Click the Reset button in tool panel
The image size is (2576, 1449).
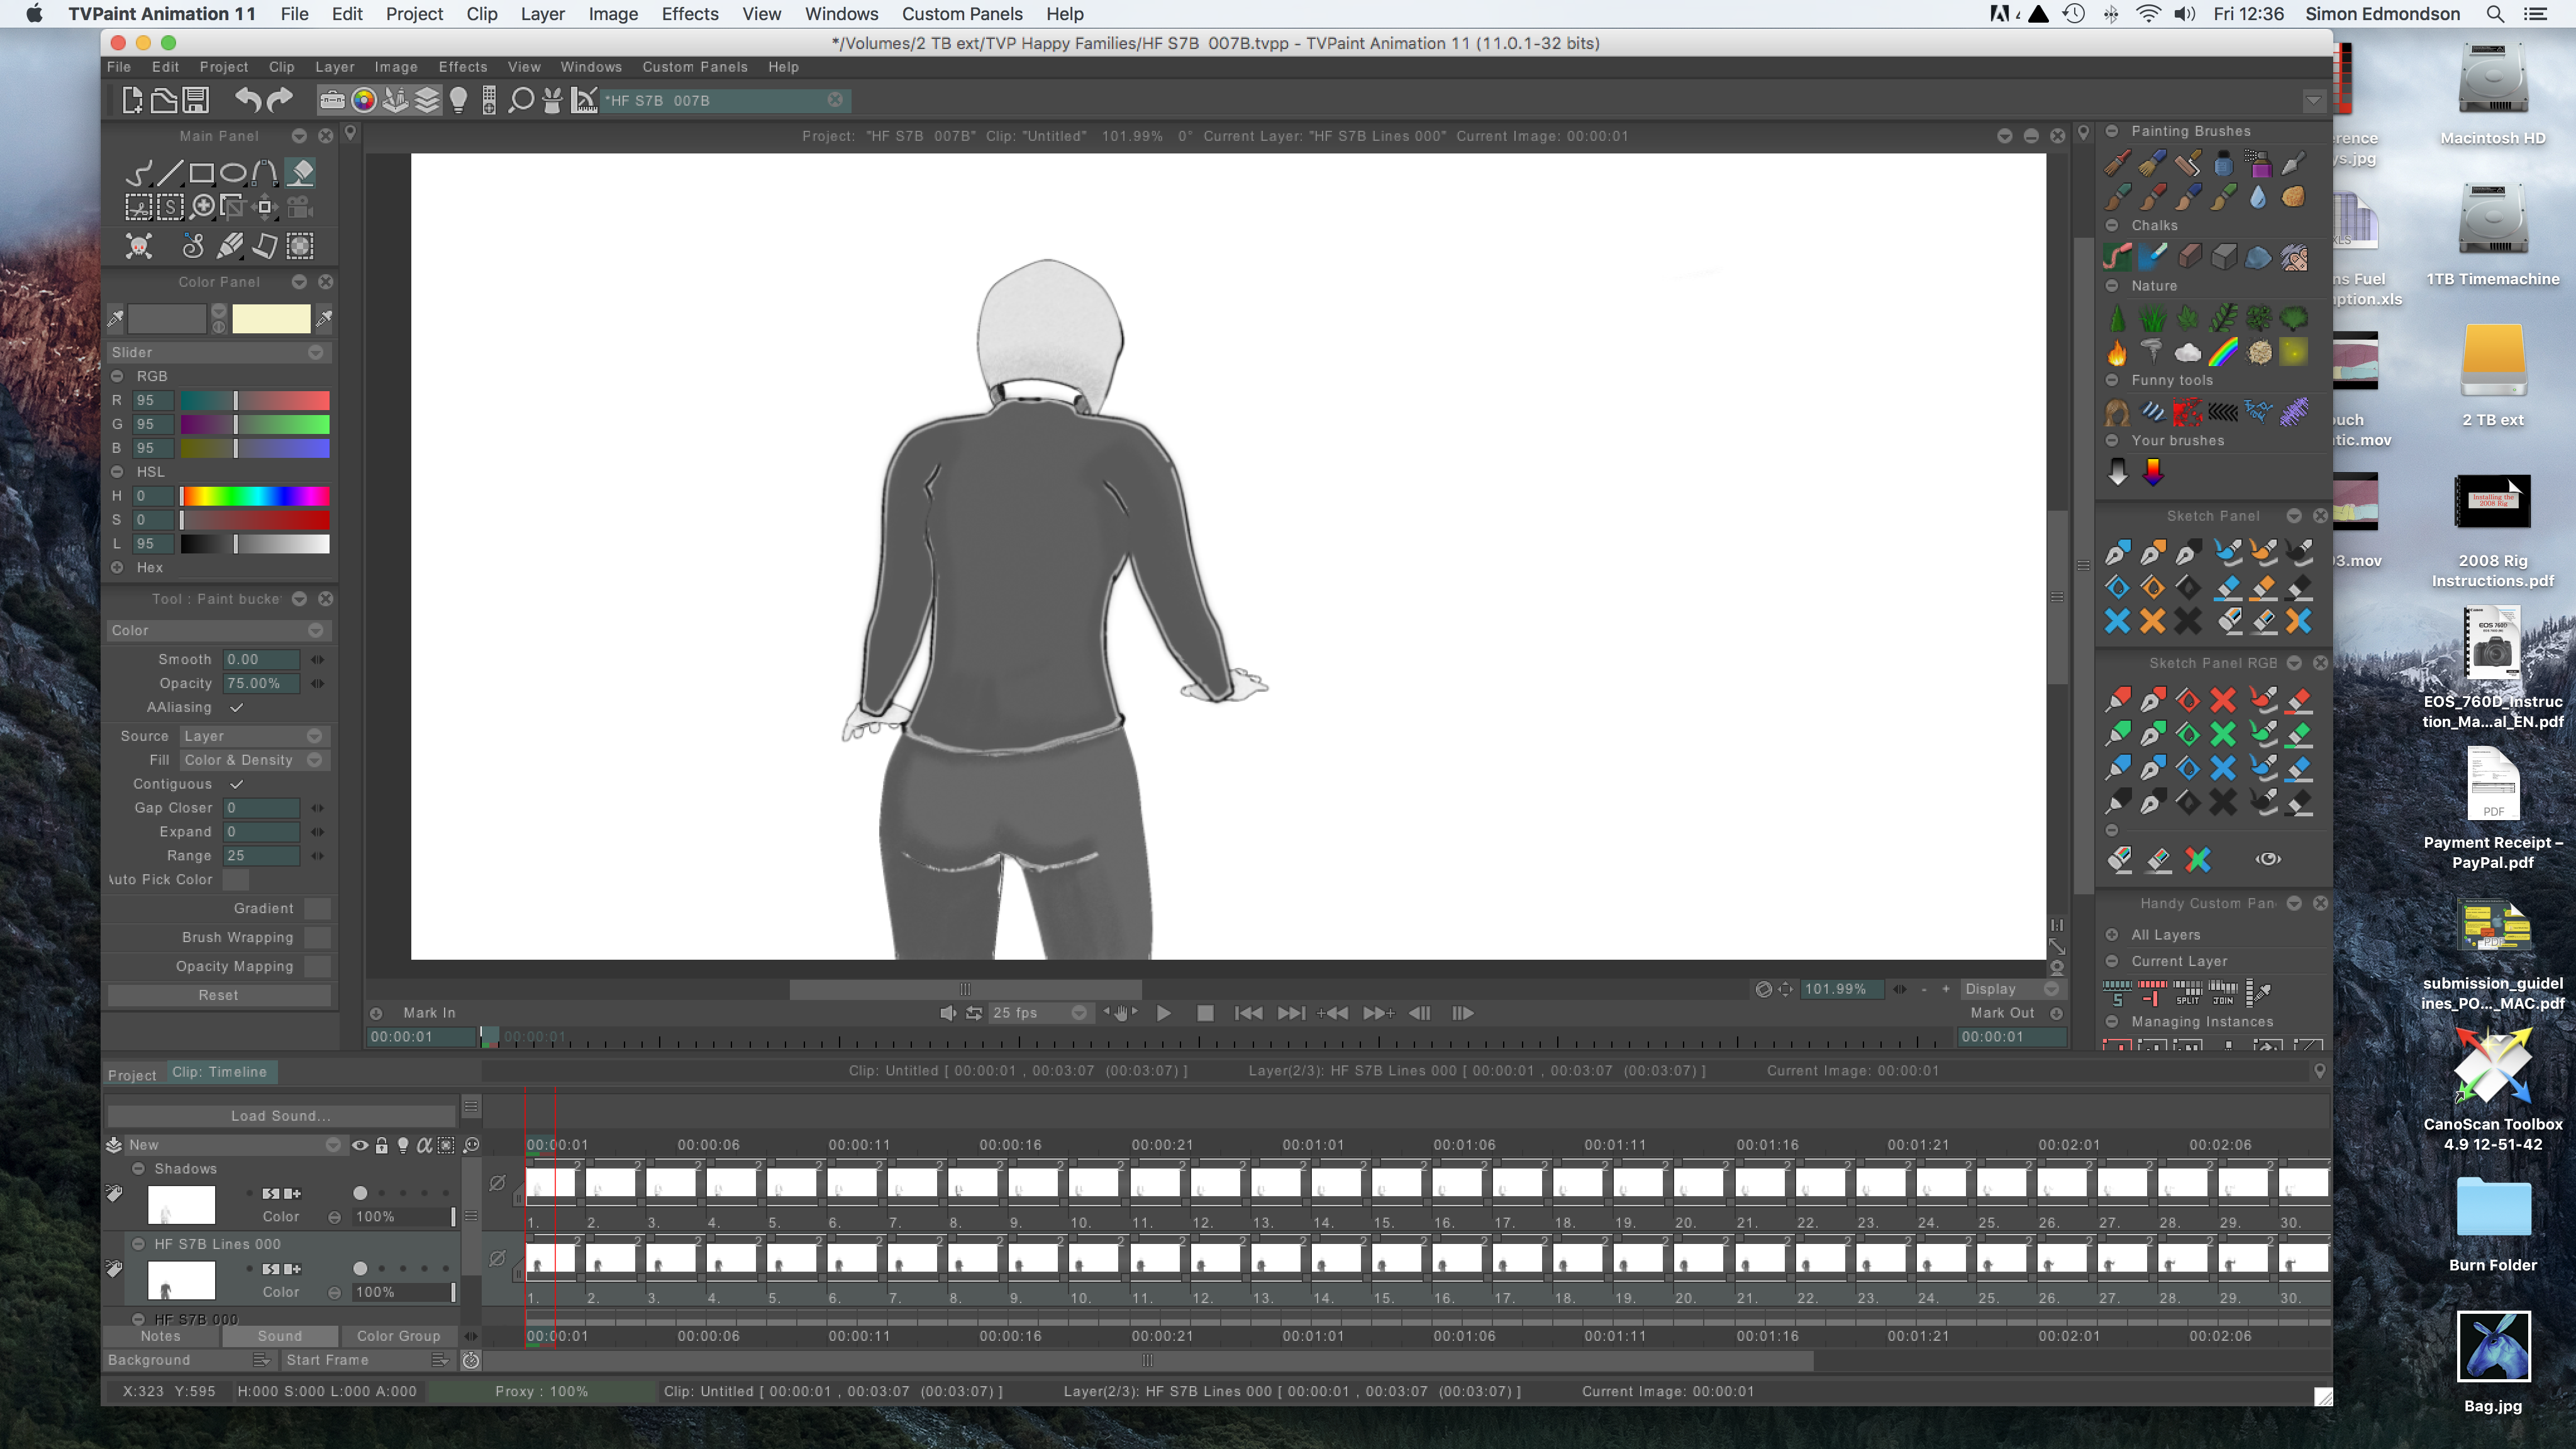(x=219, y=995)
